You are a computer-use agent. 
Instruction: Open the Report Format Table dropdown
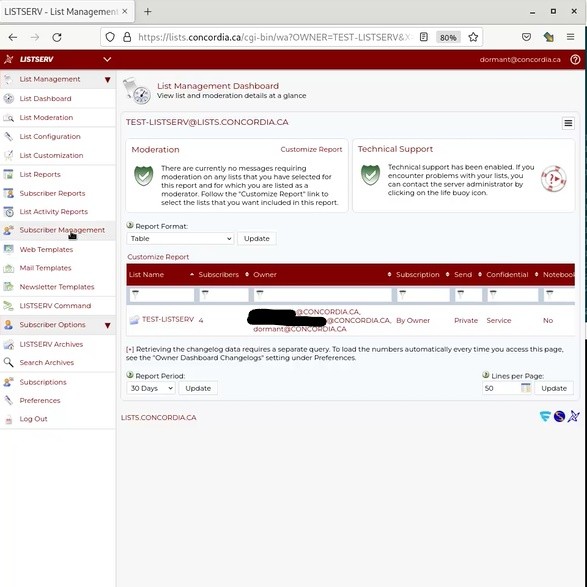[x=180, y=238]
